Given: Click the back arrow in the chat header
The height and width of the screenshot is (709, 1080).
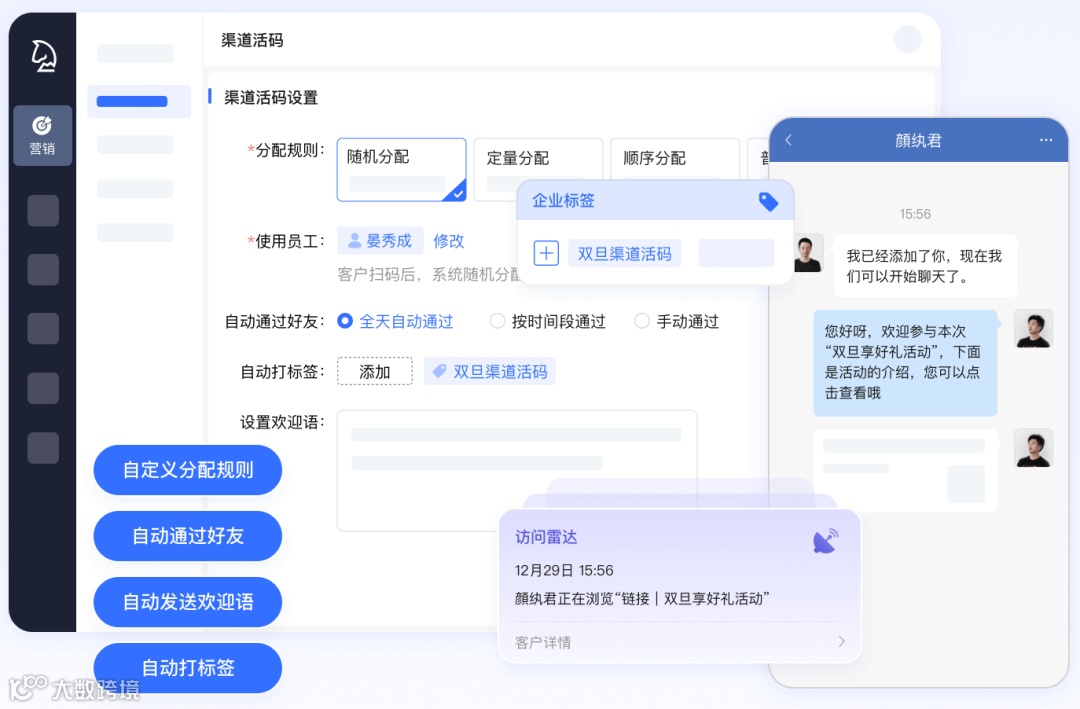Looking at the screenshot, I should click(x=789, y=140).
